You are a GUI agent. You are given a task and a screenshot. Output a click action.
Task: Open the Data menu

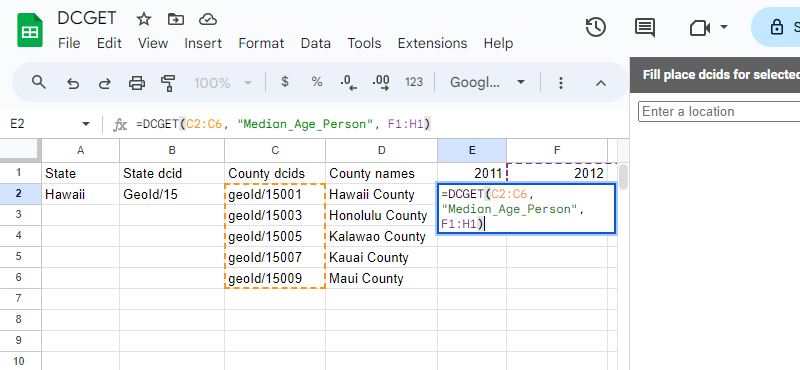coord(315,43)
